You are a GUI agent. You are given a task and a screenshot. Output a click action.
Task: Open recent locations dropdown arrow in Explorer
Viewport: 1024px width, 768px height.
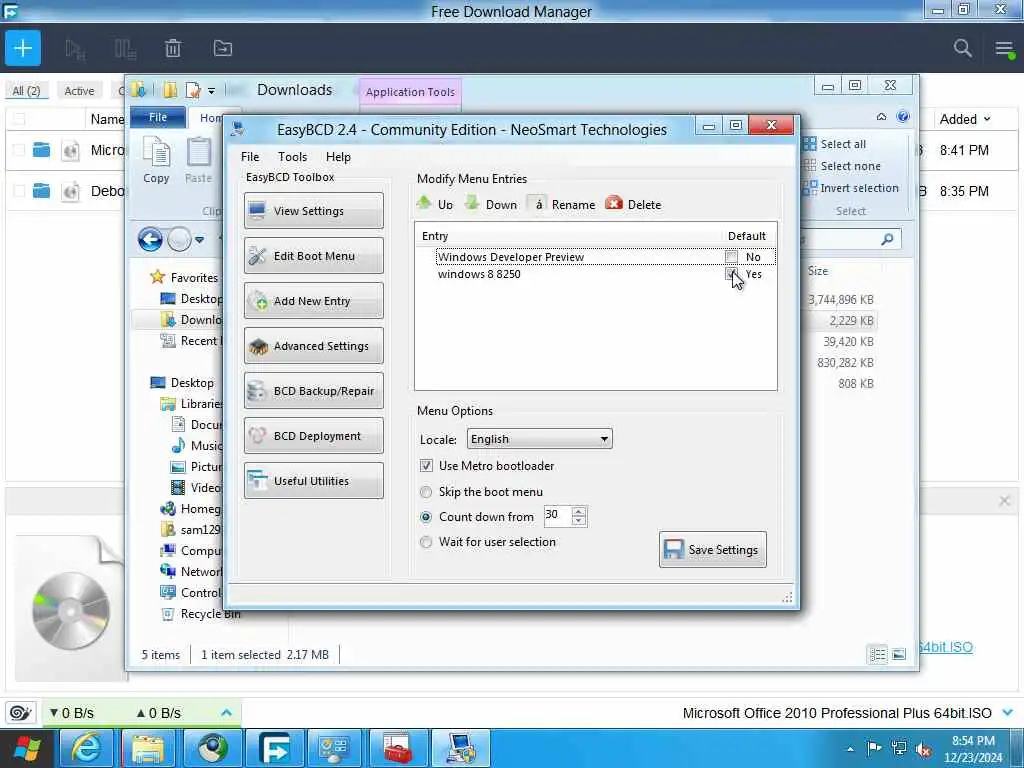click(x=200, y=240)
